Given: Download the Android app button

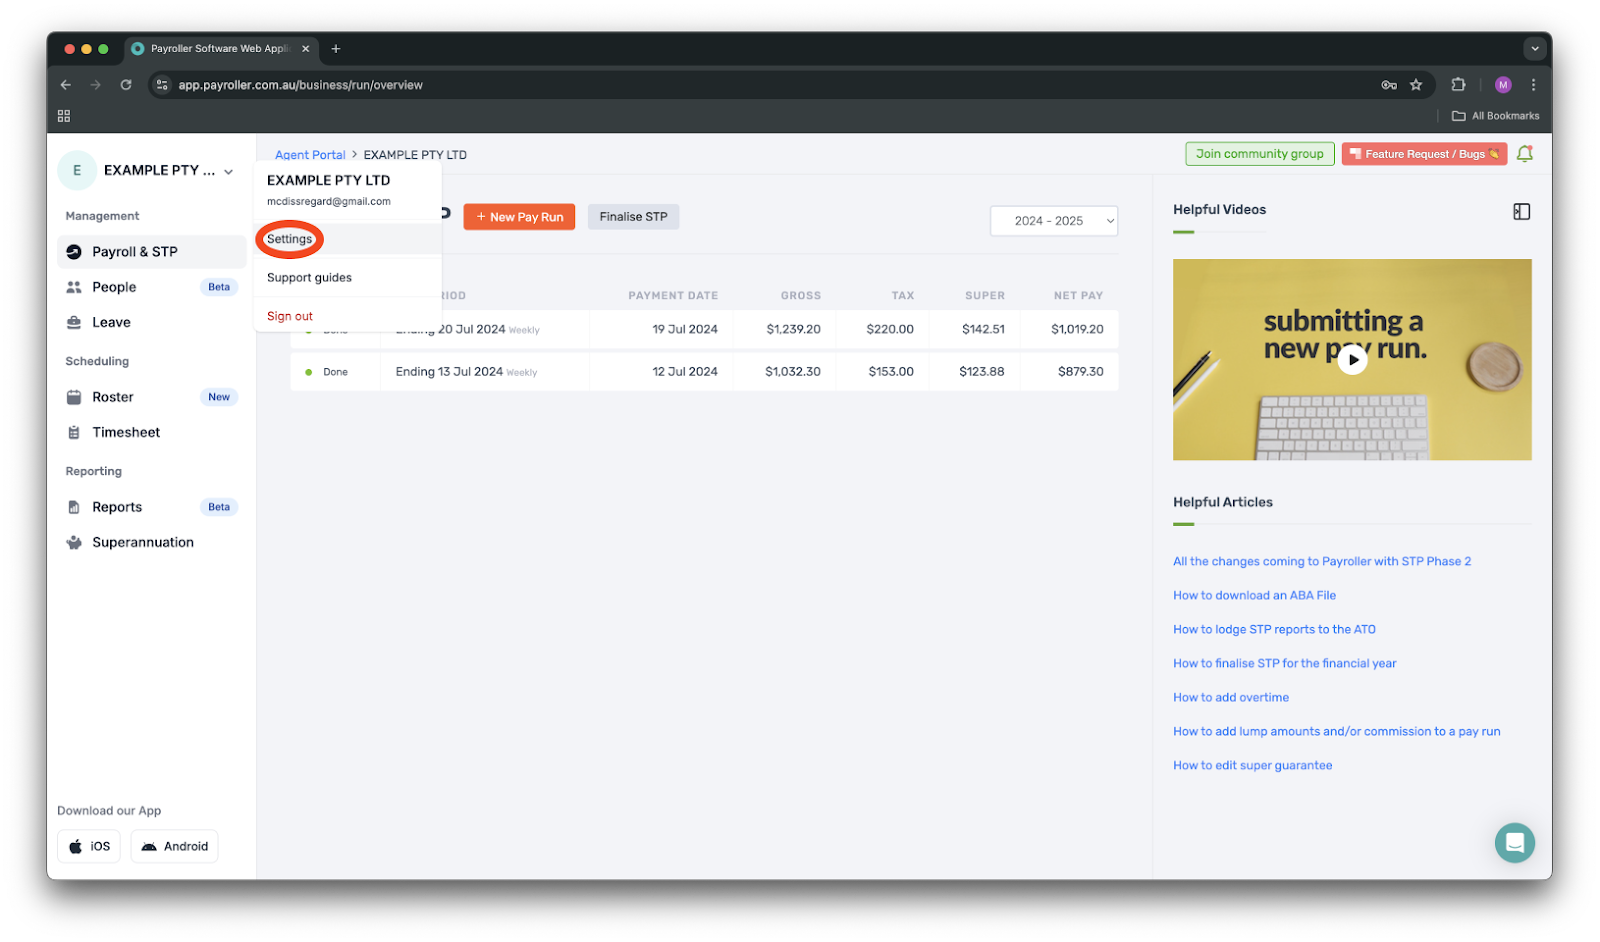Looking at the screenshot, I should point(174,846).
